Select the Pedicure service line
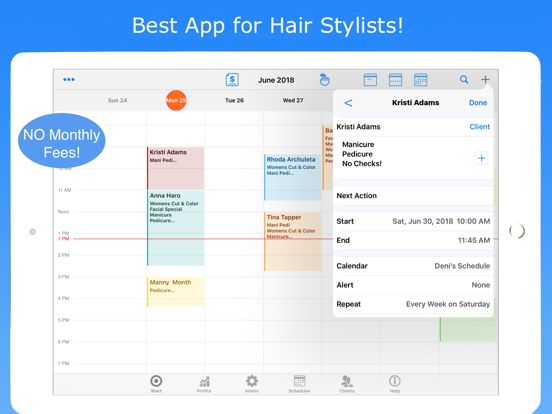This screenshot has height=414, width=552. (357, 154)
